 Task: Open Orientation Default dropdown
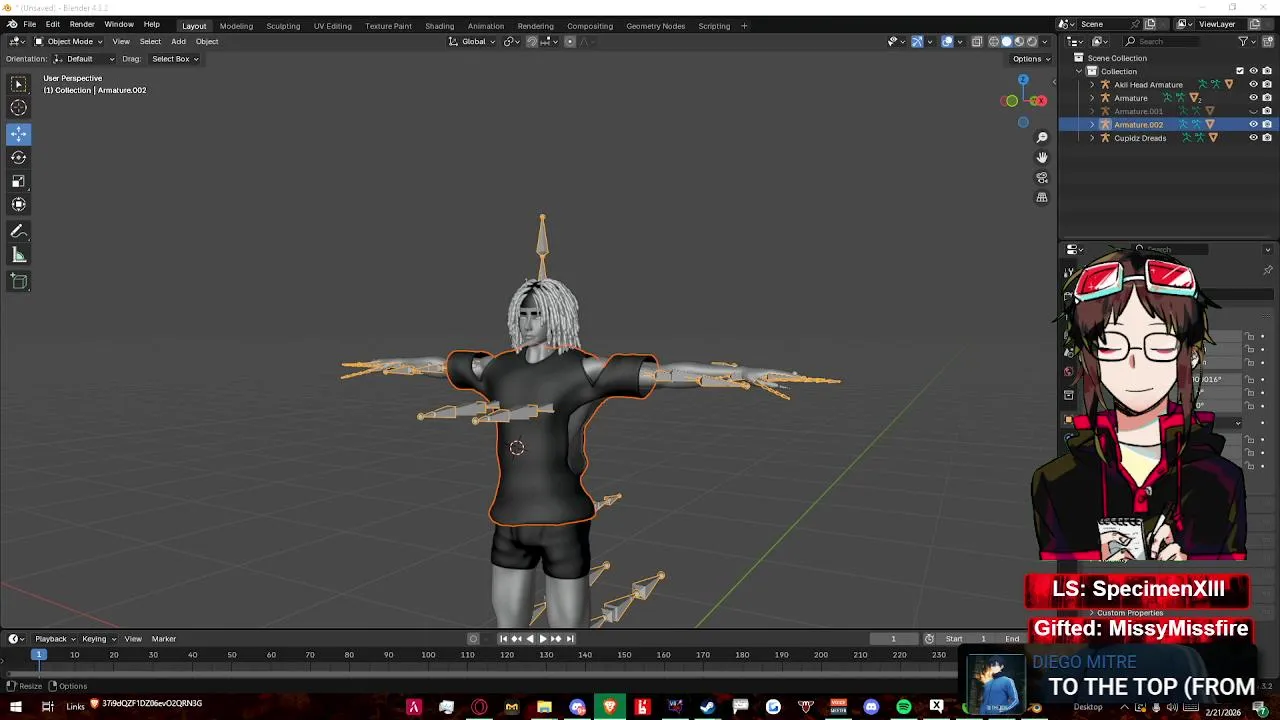click(x=84, y=59)
